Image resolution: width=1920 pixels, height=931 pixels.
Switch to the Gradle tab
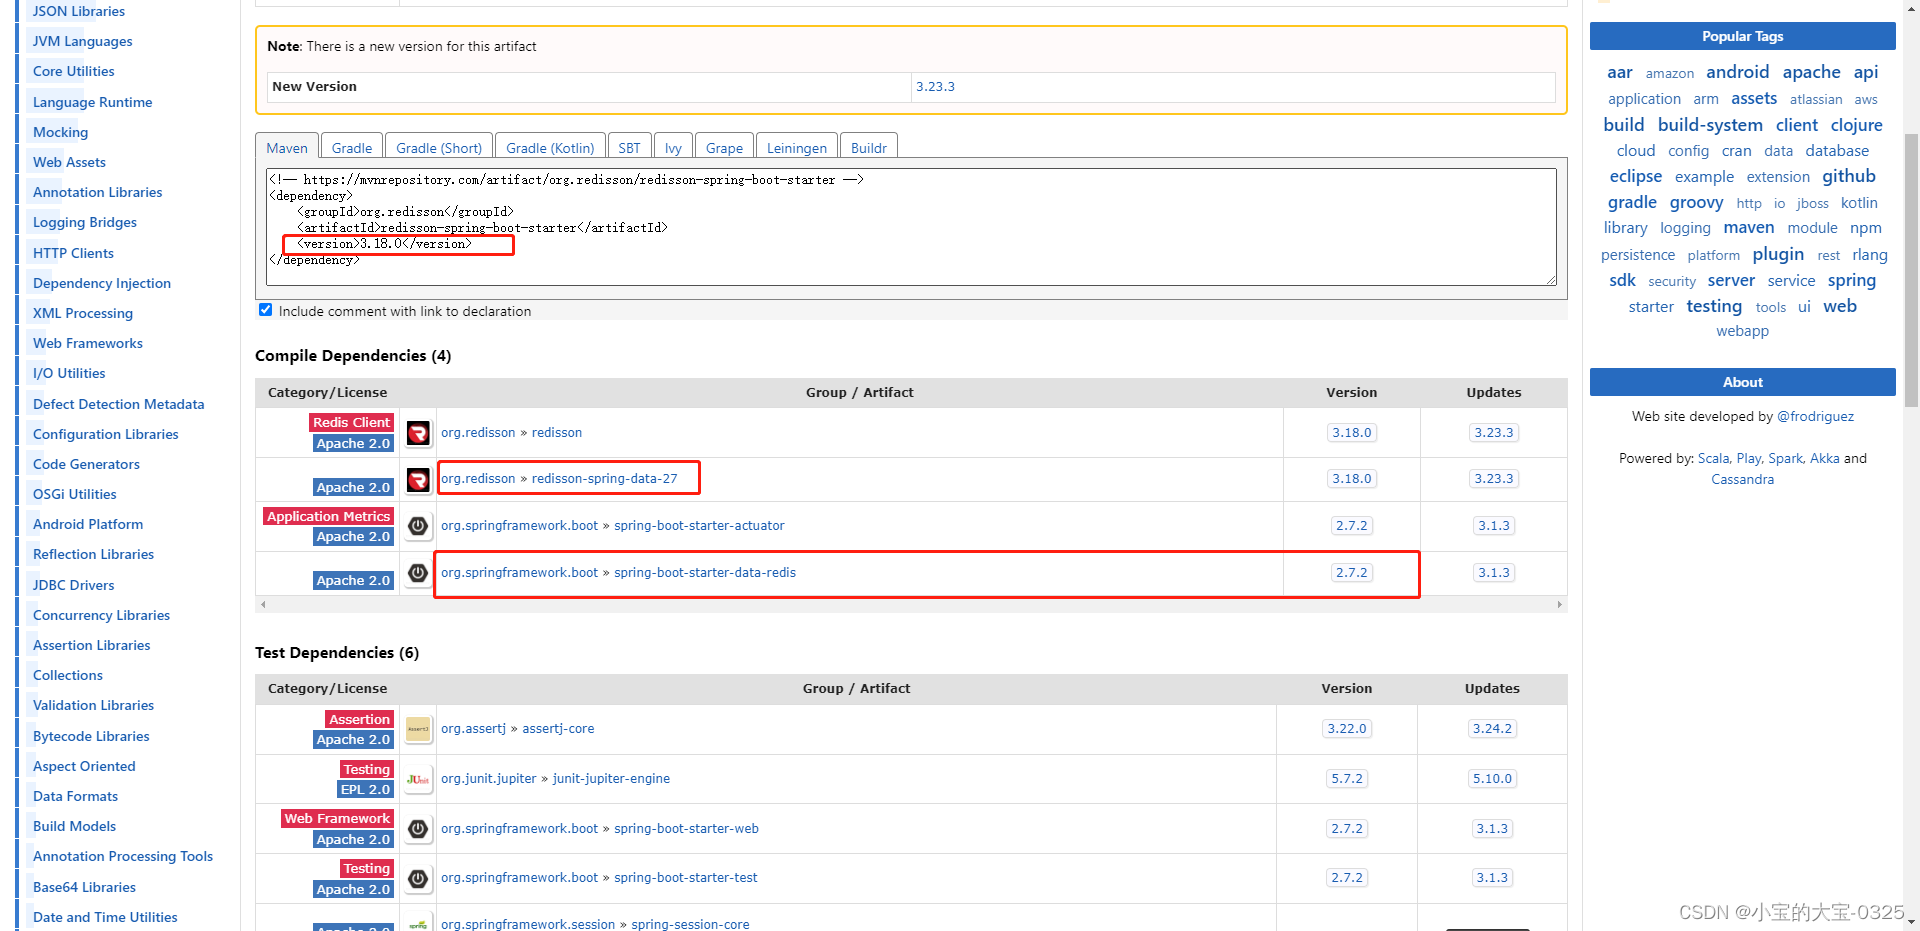pos(352,147)
